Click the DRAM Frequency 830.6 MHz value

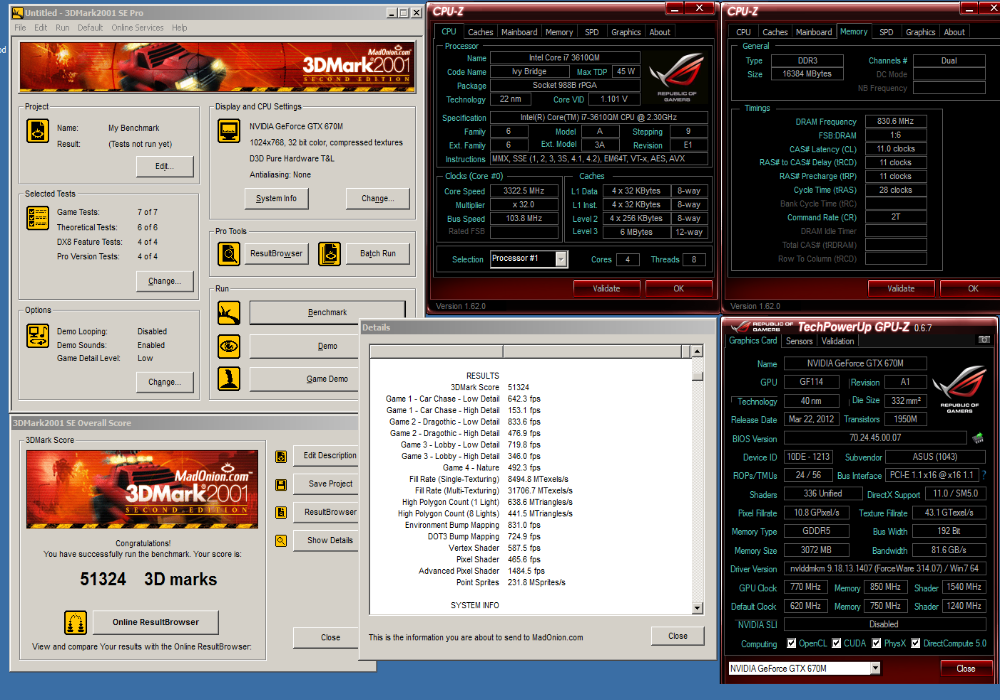pos(895,121)
